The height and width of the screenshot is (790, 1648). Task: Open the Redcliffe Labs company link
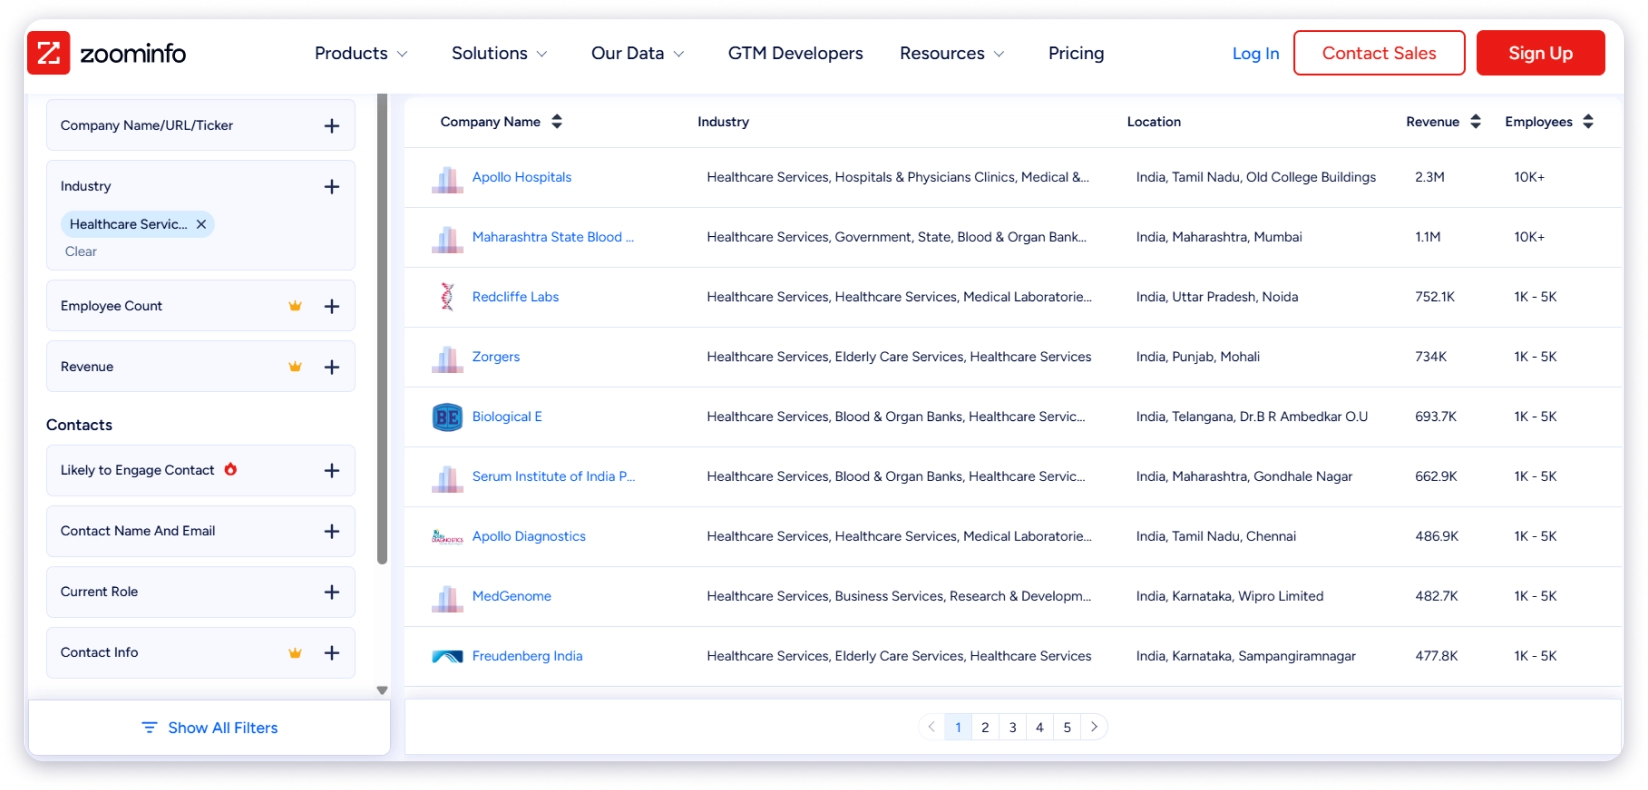tap(515, 297)
